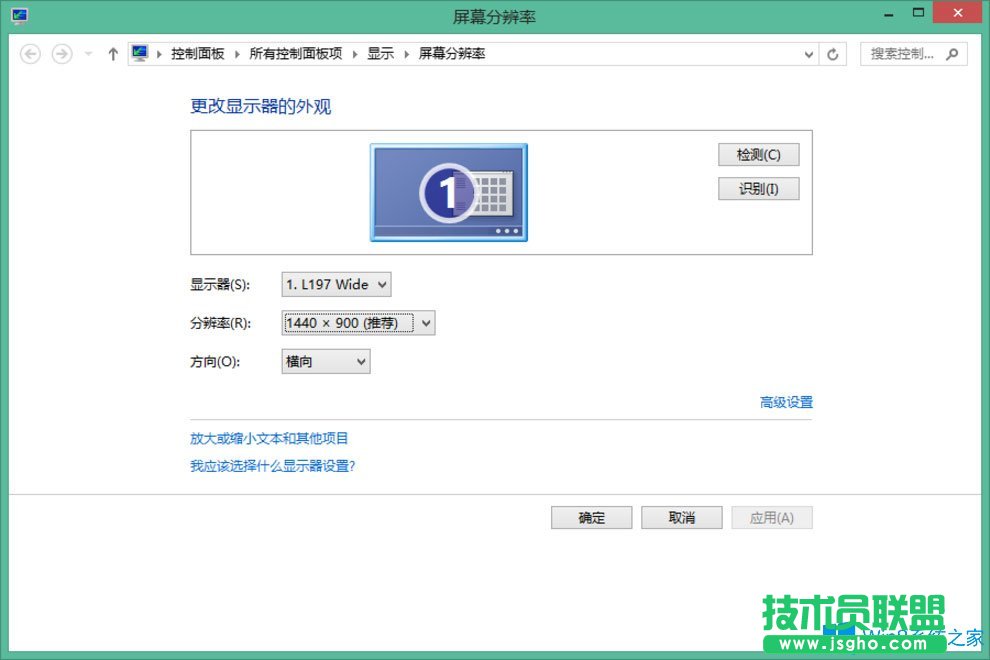Viewport: 990px width, 660px height.
Task: Open 我应该选择什么显示器设置 help link
Action: [271, 465]
